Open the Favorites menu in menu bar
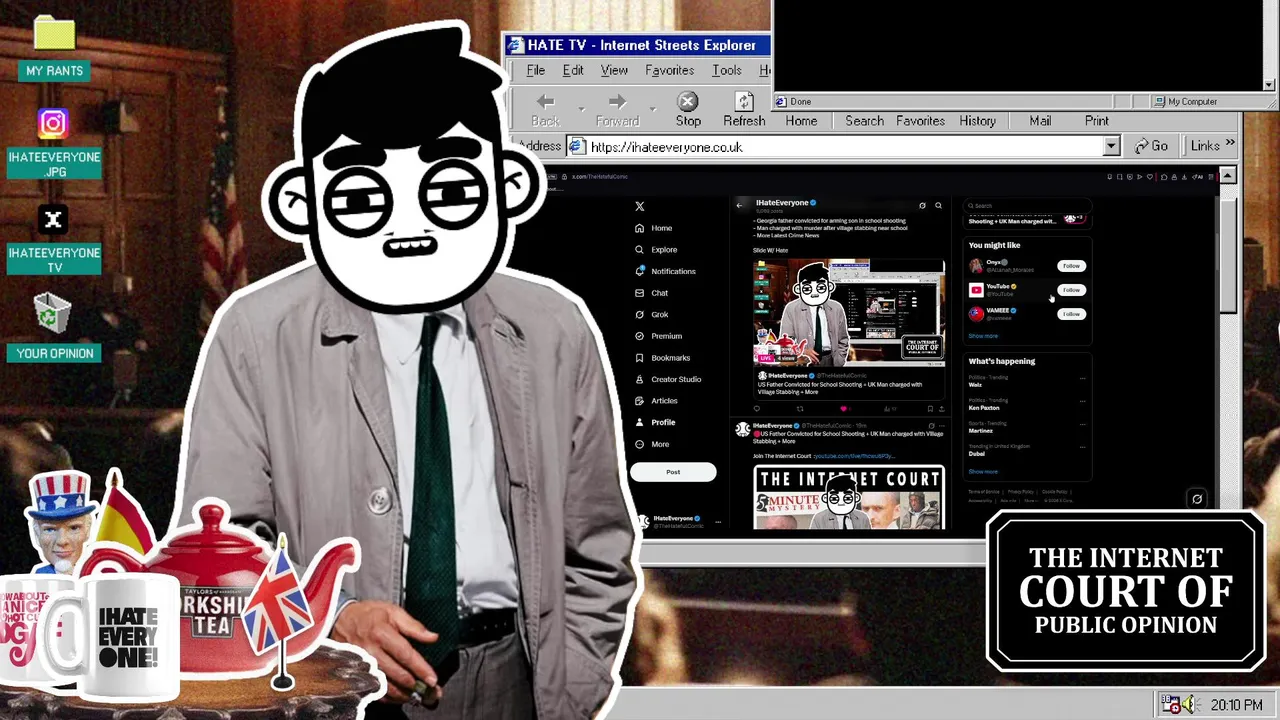The height and width of the screenshot is (720, 1280). point(669,70)
